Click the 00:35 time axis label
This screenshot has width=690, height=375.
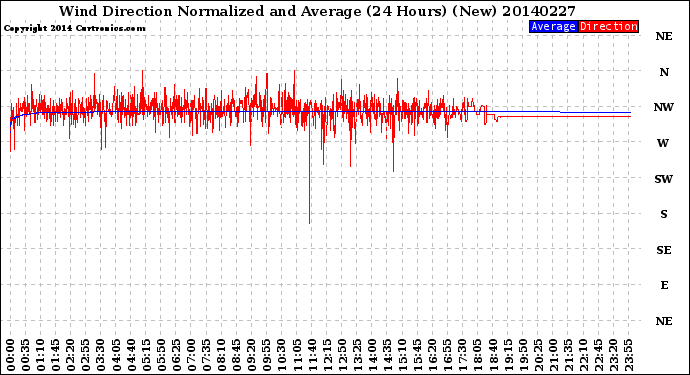26,355
